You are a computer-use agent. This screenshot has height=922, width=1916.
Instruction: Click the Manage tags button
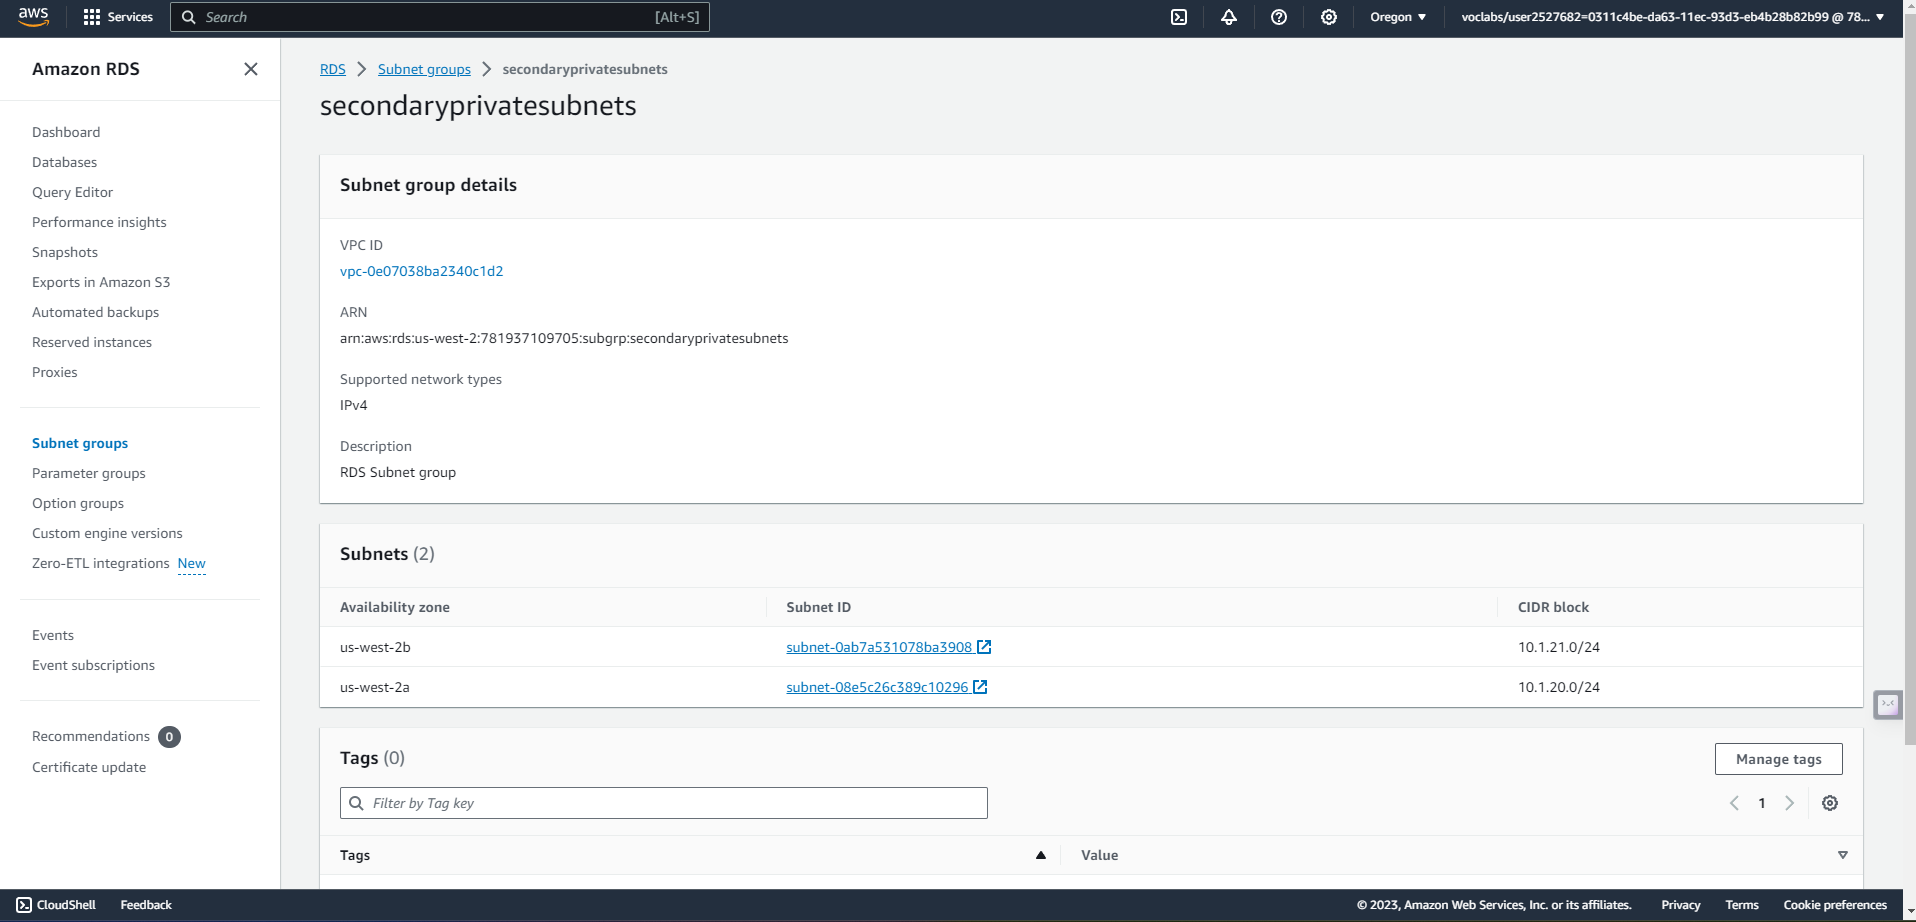point(1778,759)
